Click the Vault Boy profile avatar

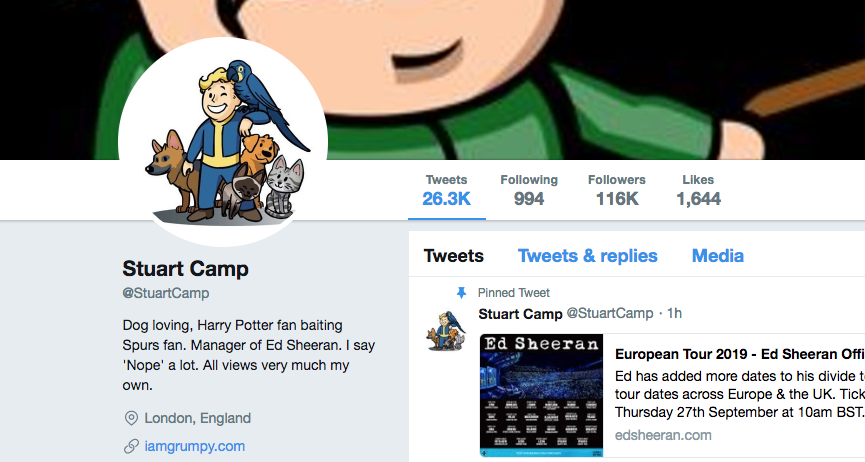coord(223,142)
